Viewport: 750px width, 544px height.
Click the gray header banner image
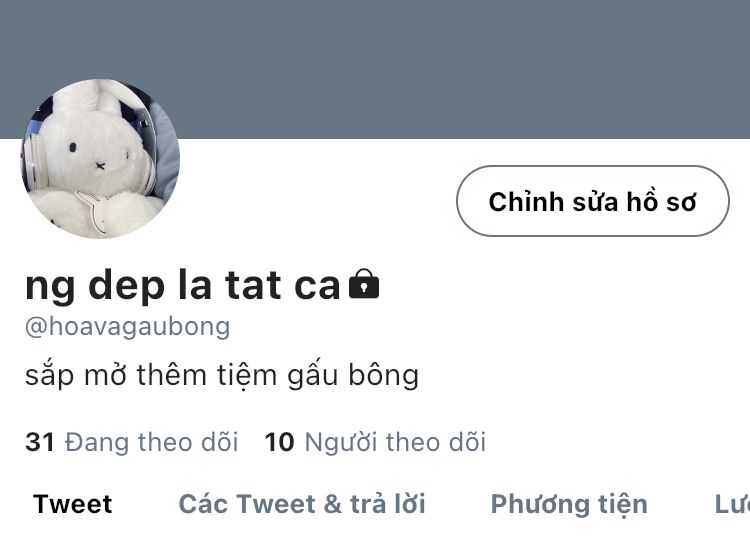coord(375,69)
